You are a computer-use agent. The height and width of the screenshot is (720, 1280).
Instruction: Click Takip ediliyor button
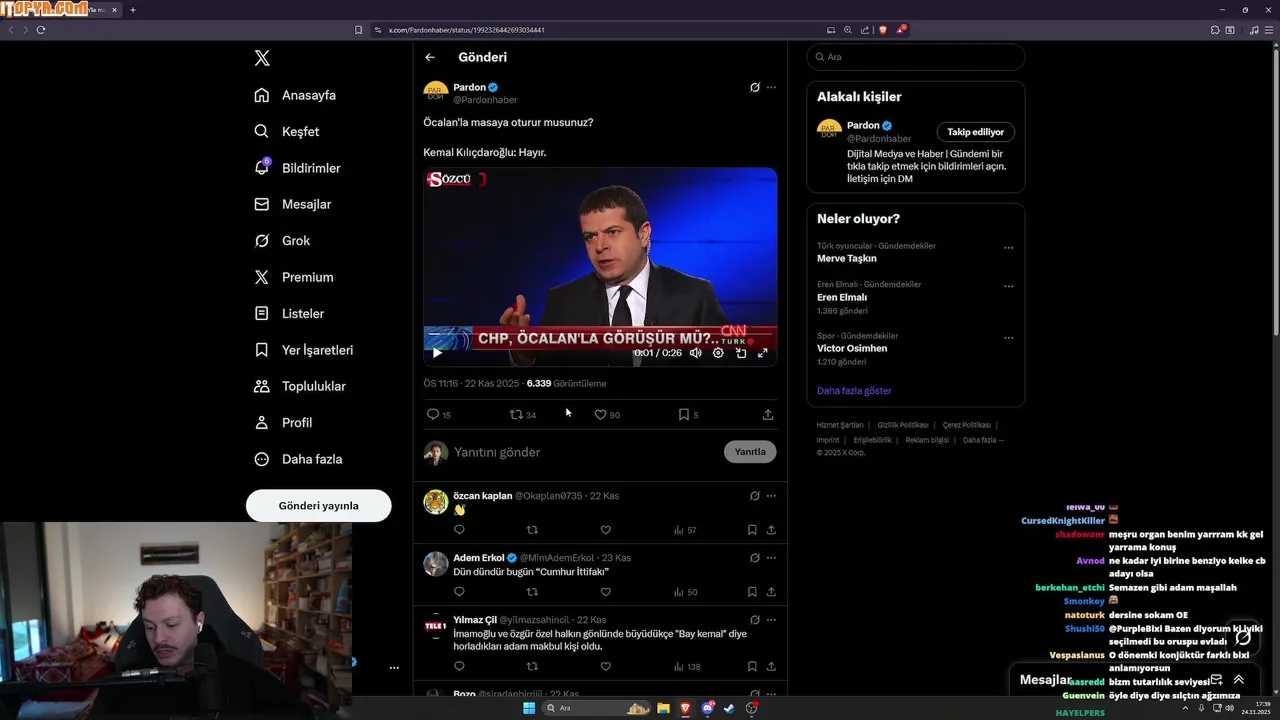point(975,132)
